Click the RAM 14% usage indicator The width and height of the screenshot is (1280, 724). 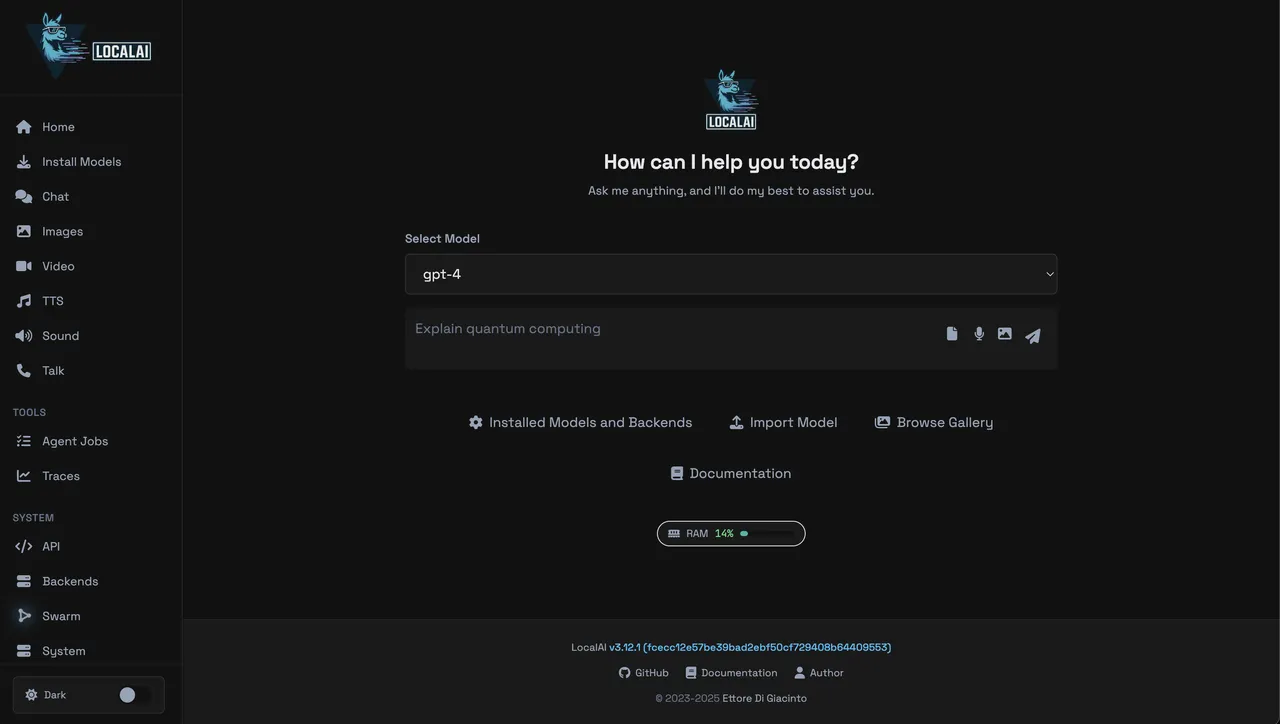pyautogui.click(x=731, y=534)
